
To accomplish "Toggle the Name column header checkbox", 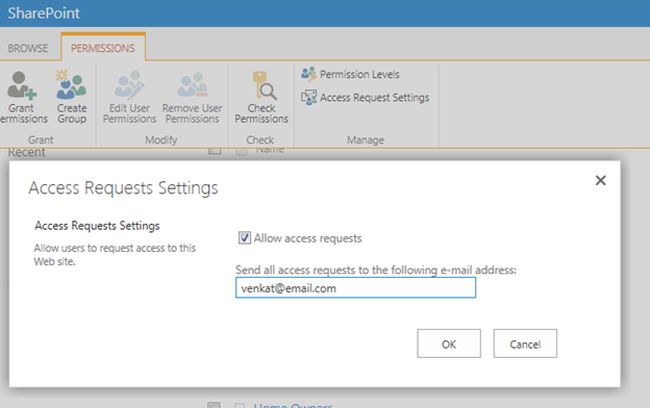I will click(x=241, y=150).
